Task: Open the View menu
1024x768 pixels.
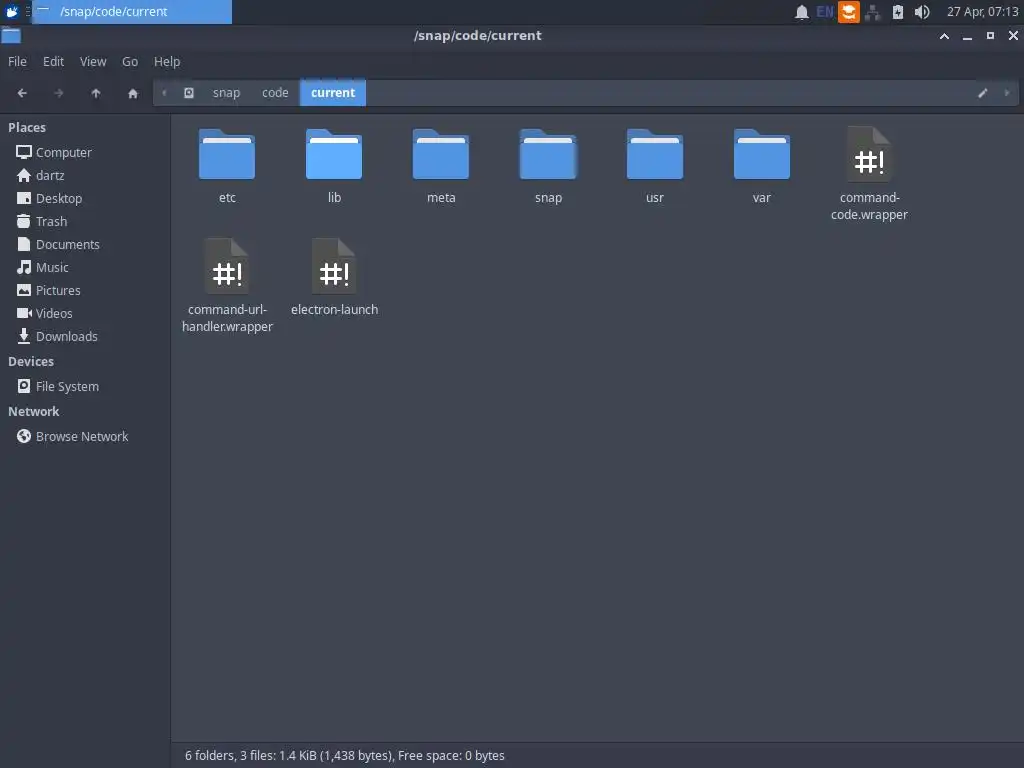Action: tap(93, 61)
